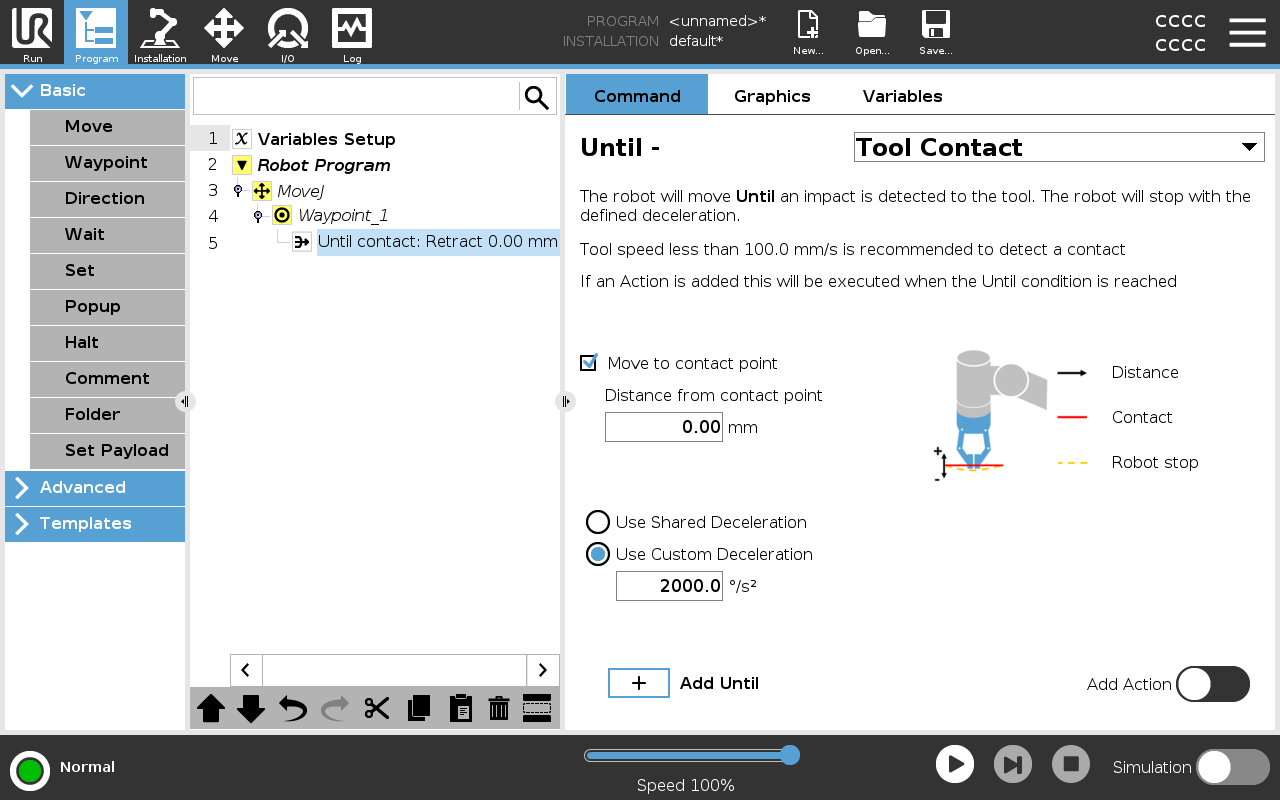Expand the Templates command section
This screenshot has width=1280, height=800.
pyautogui.click(x=95, y=524)
